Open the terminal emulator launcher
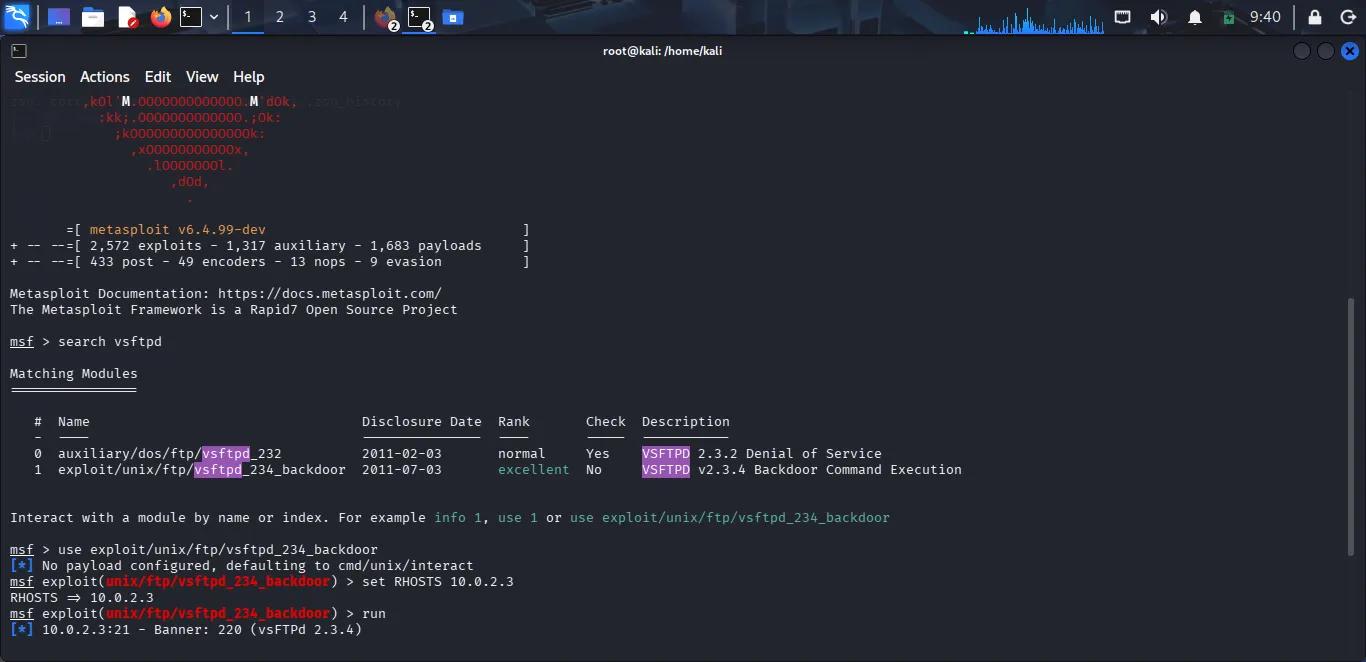Image resolution: width=1366 pixels, height=662 pixels. pyautogui.click(x=191, y=17)
